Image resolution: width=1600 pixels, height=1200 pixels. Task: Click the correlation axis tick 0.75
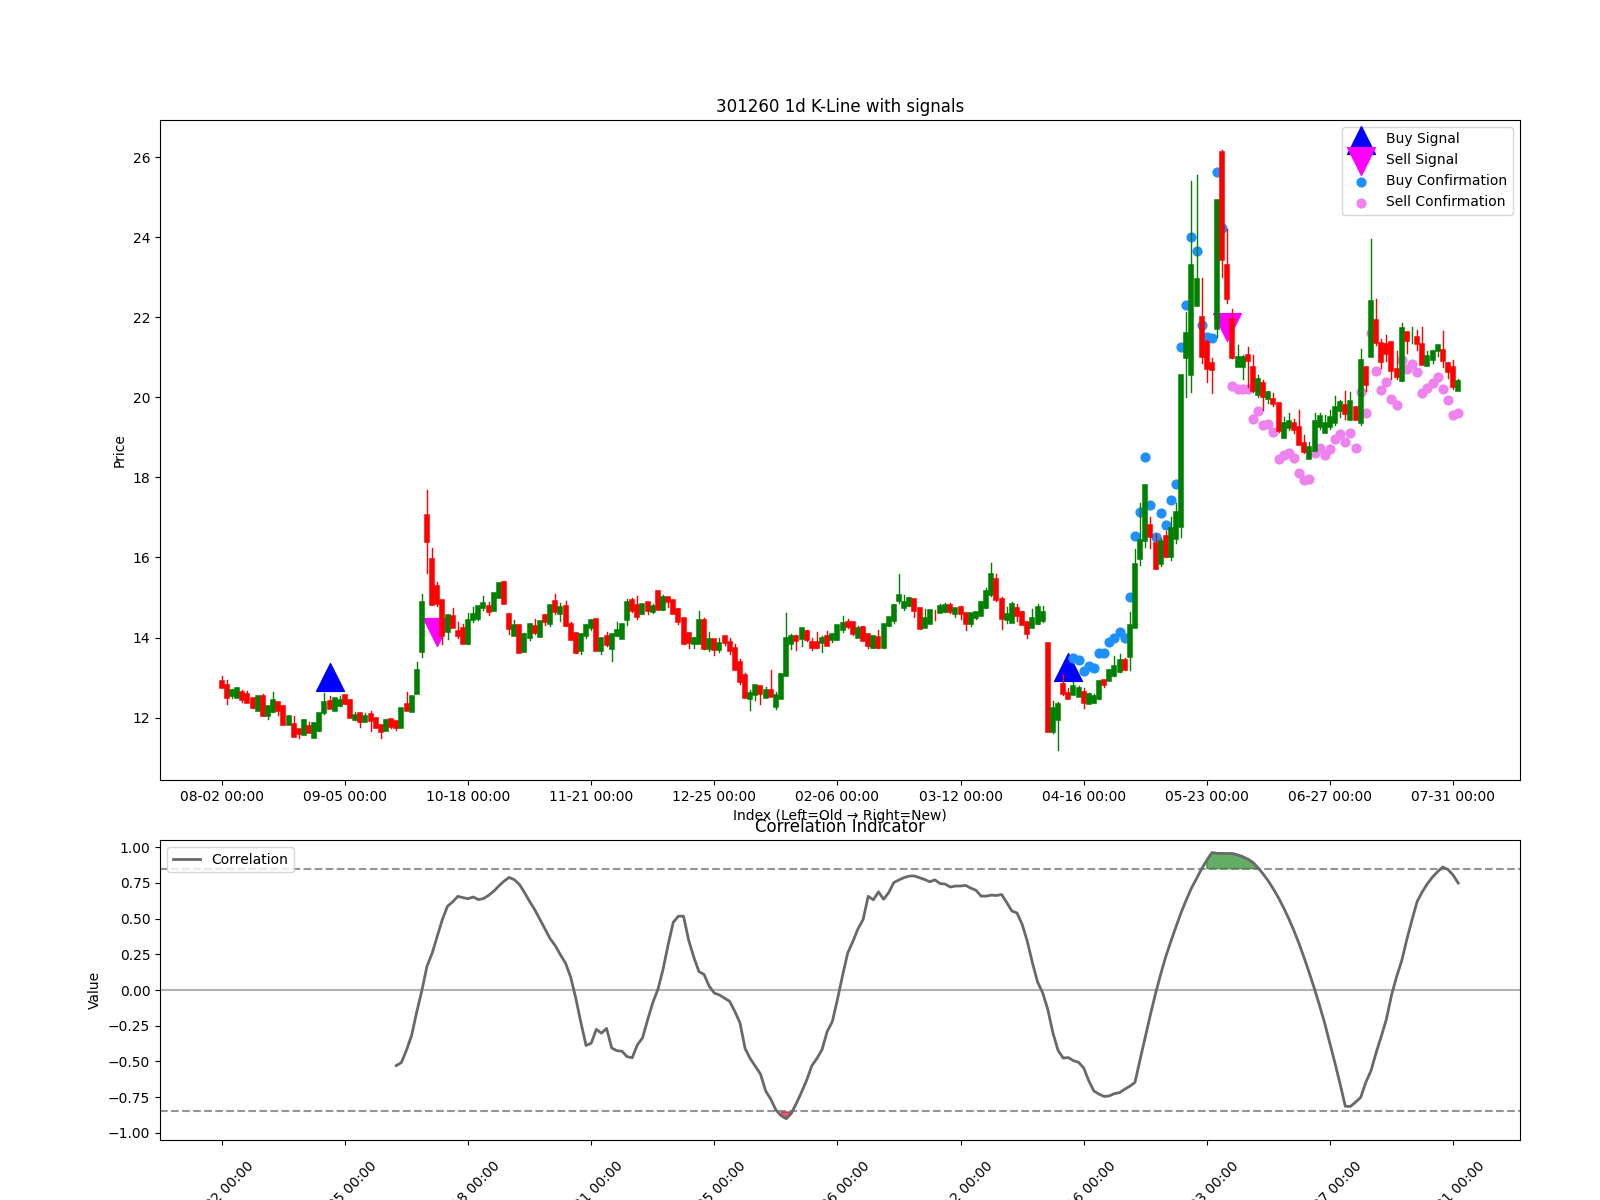coord(135,884)
